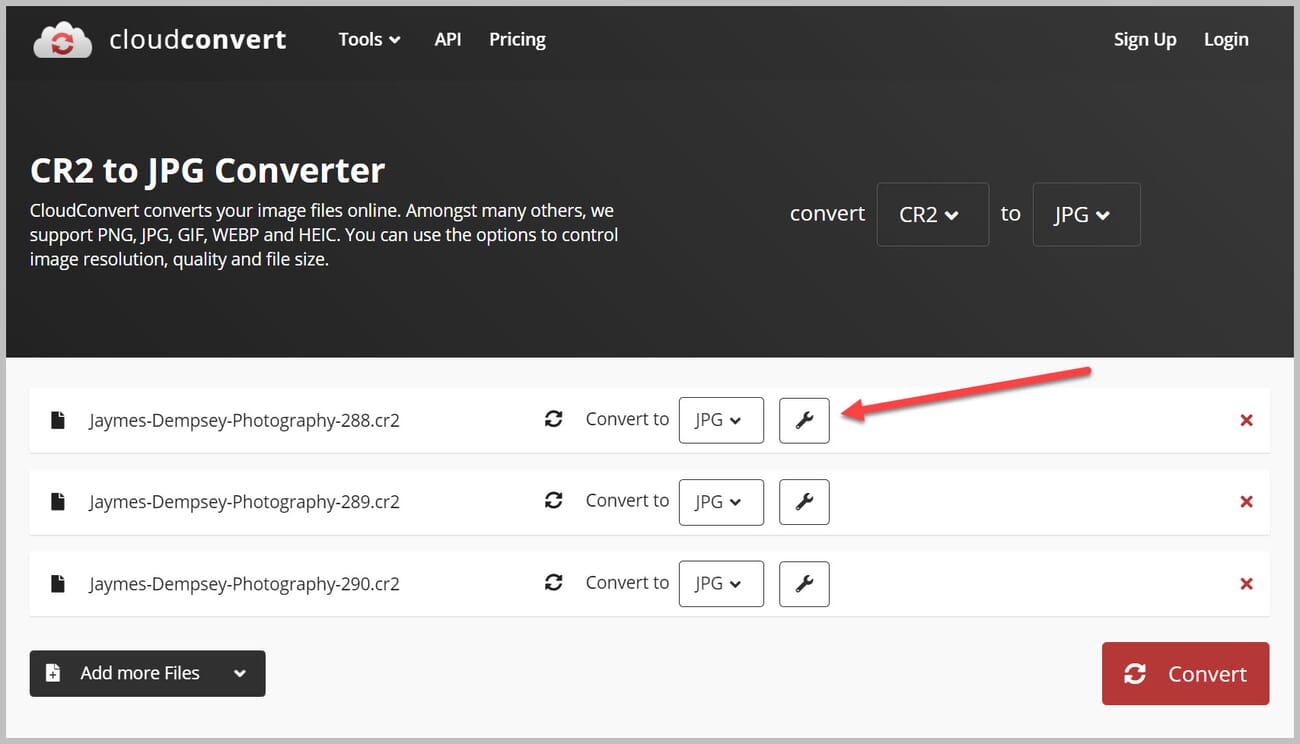Open settings wrench for Photography-290.cr2
1300x744 pixels.
click(804, 584)
